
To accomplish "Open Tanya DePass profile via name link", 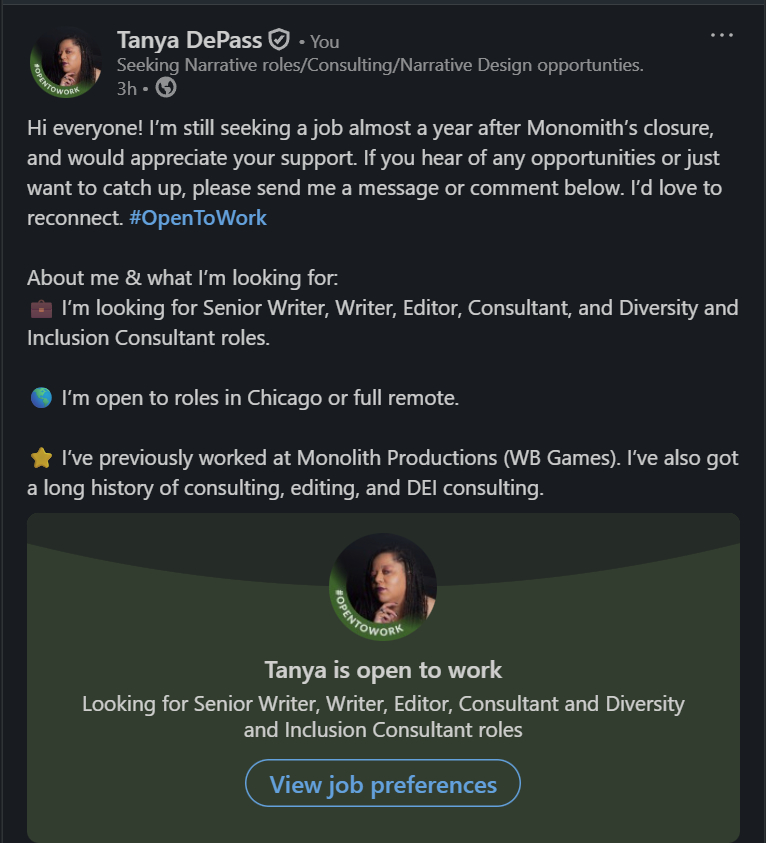I will click(x=189, y=40).
